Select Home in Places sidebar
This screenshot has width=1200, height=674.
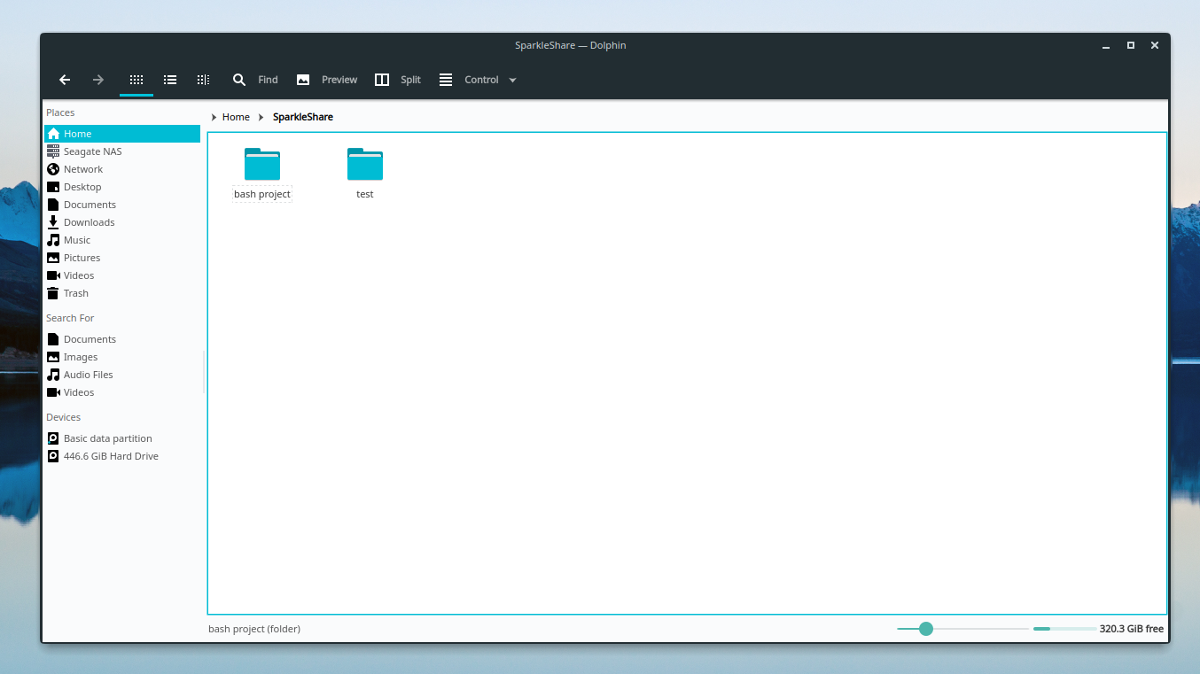(x=122, y=134)
